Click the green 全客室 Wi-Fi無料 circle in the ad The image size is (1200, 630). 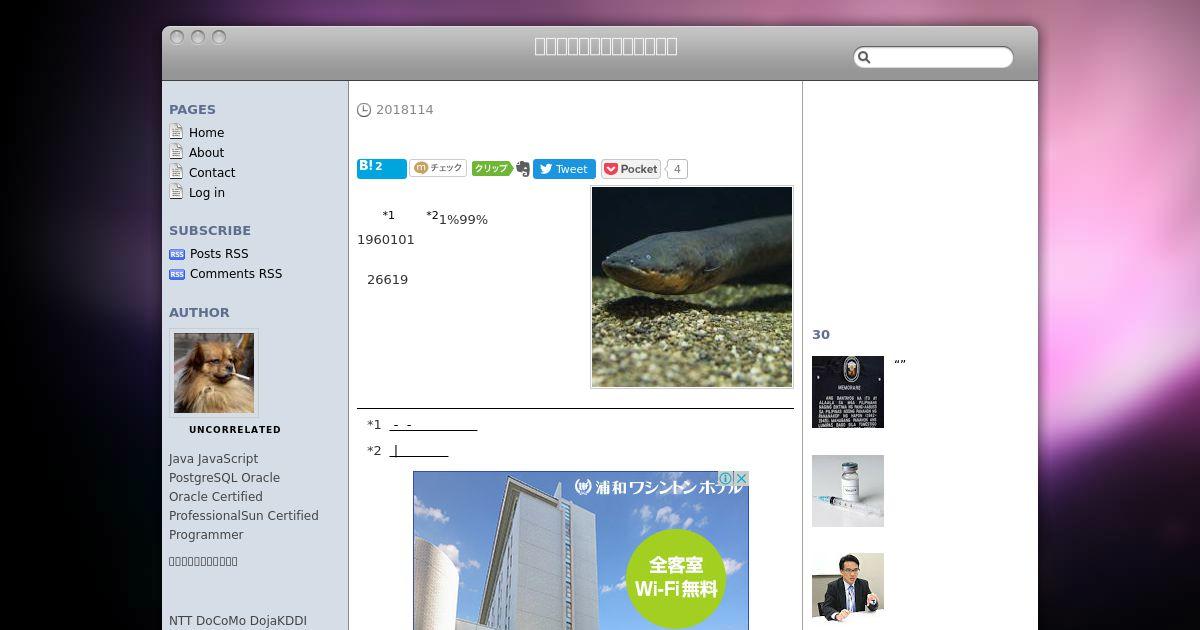675,578
